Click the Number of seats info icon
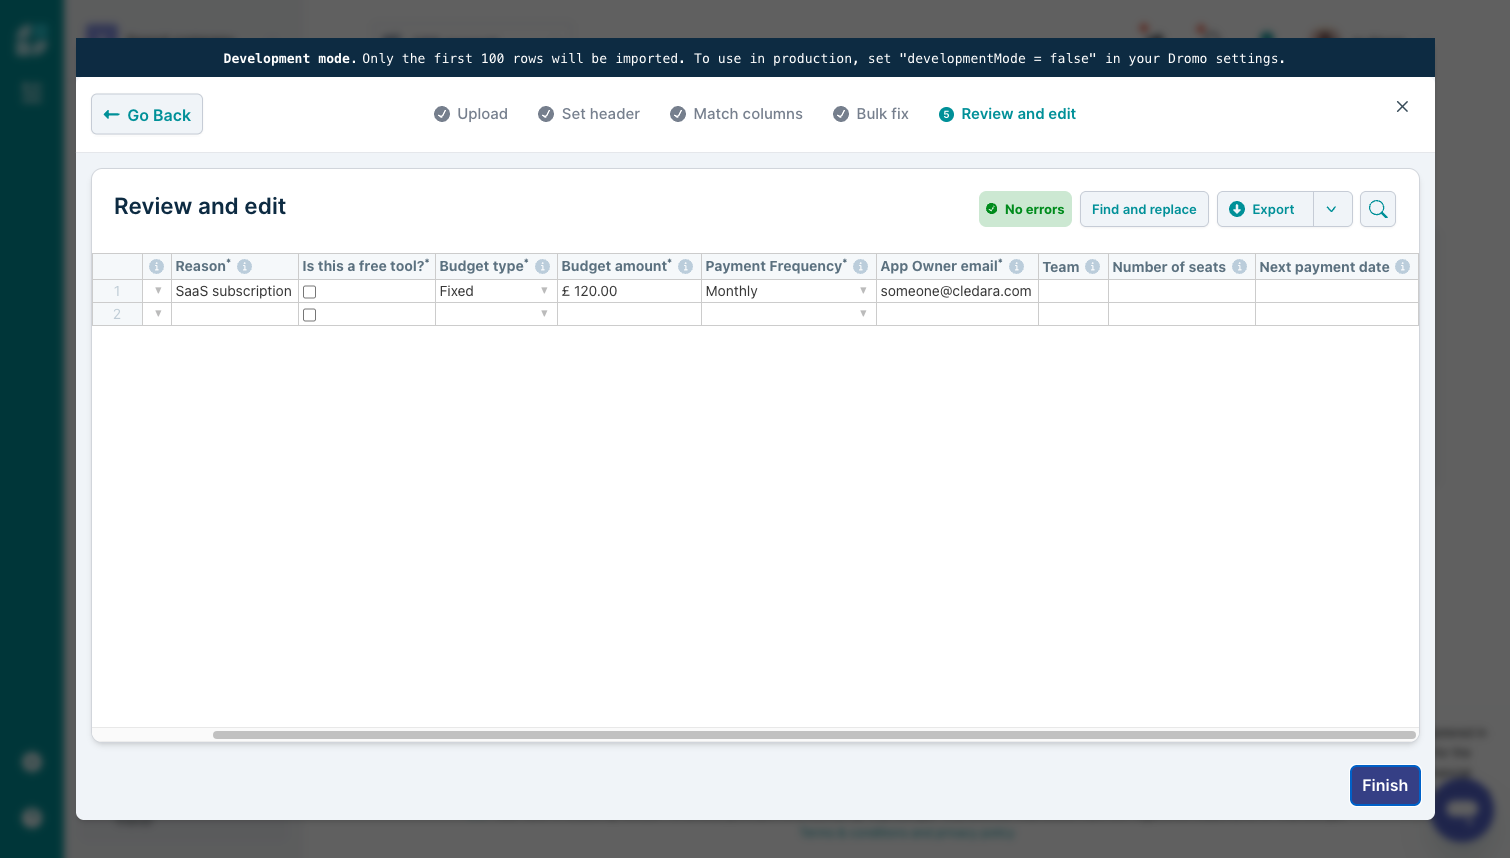 (1239, 266)
